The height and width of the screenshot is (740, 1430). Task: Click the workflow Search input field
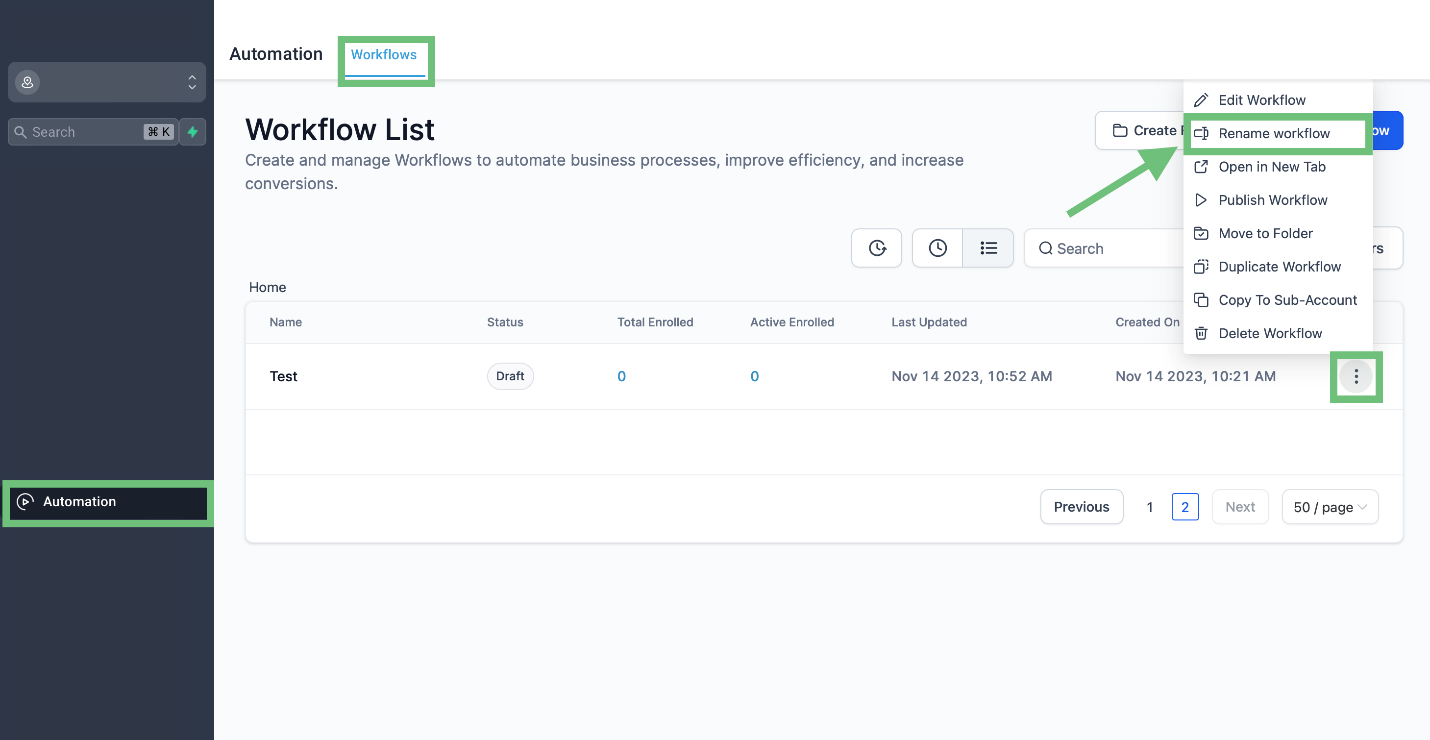[1104, 248]
